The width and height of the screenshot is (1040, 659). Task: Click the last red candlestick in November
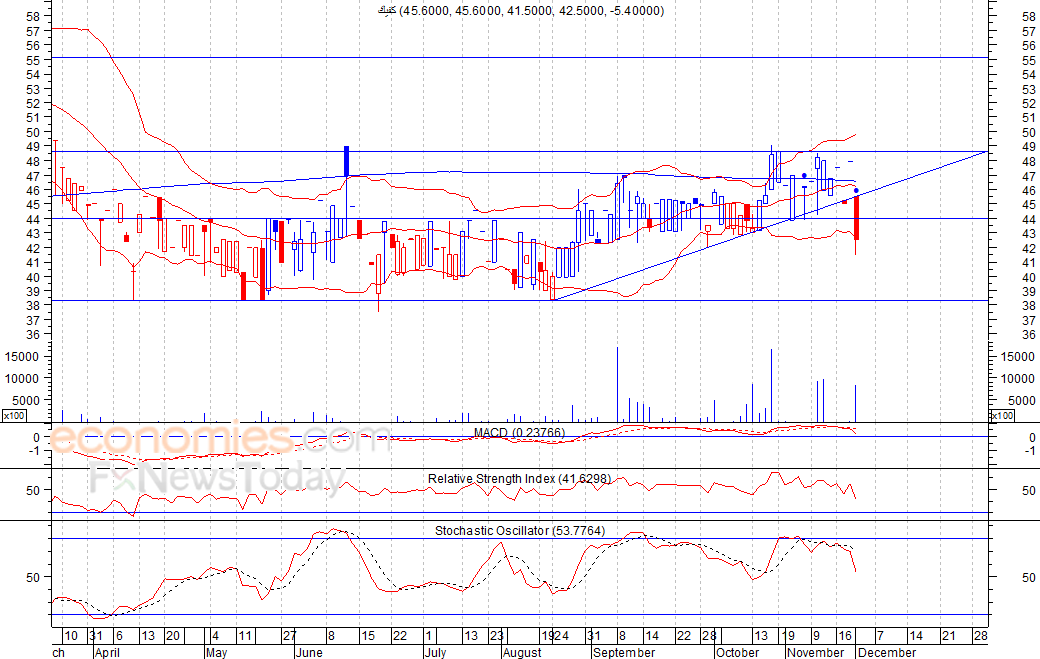[856, 217]
